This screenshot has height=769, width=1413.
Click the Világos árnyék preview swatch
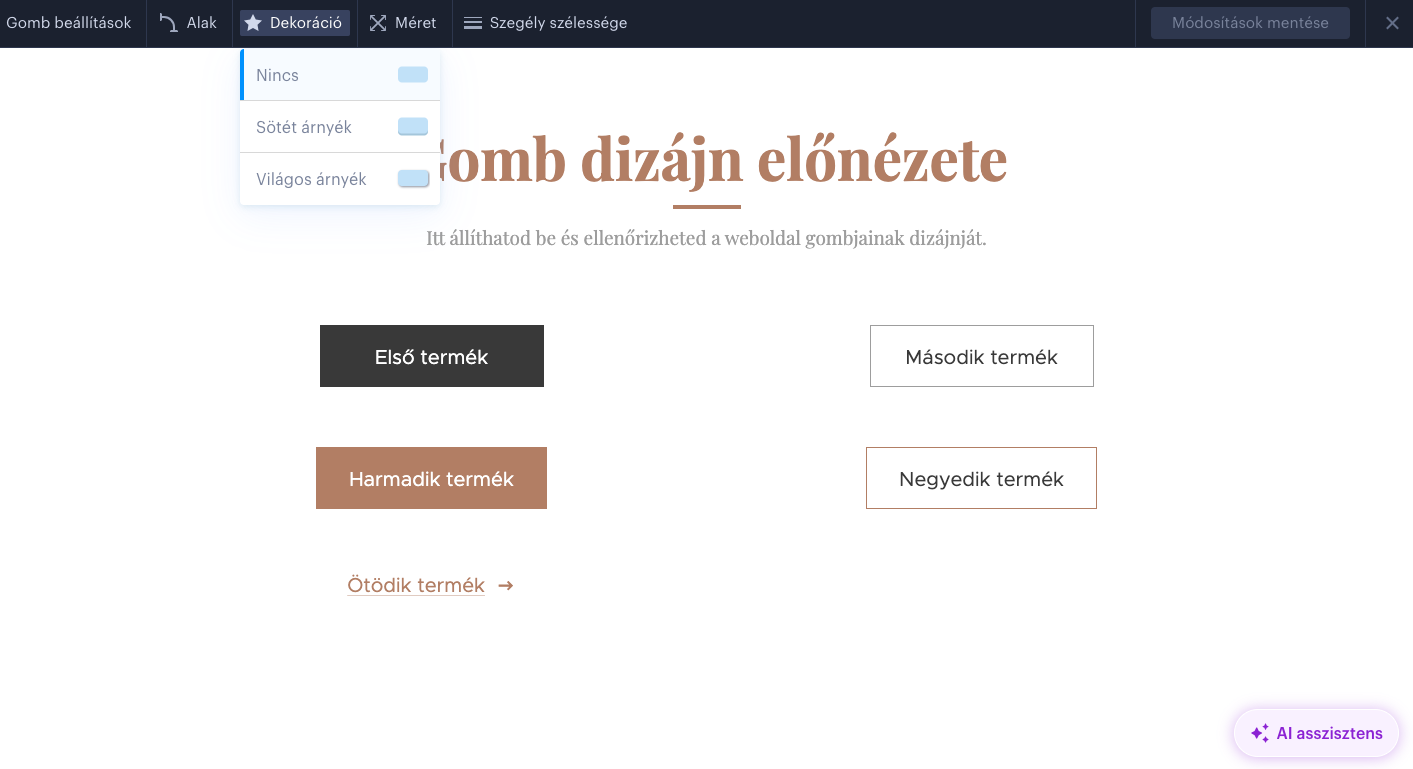pyautogui.click(x=413, y=179)
